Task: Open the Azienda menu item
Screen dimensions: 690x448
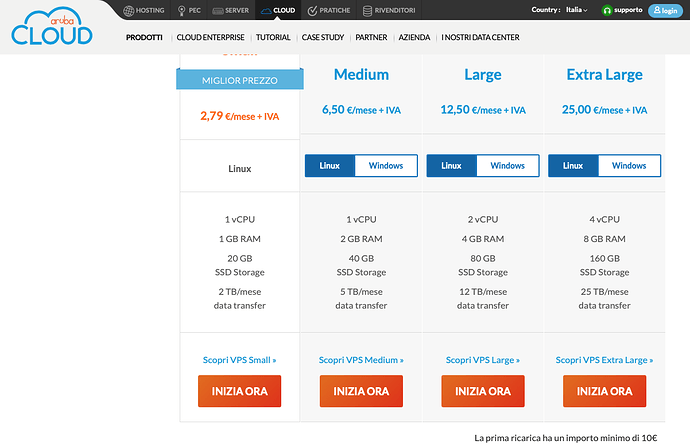Action: pyautogui.click(x=414, y=37)
